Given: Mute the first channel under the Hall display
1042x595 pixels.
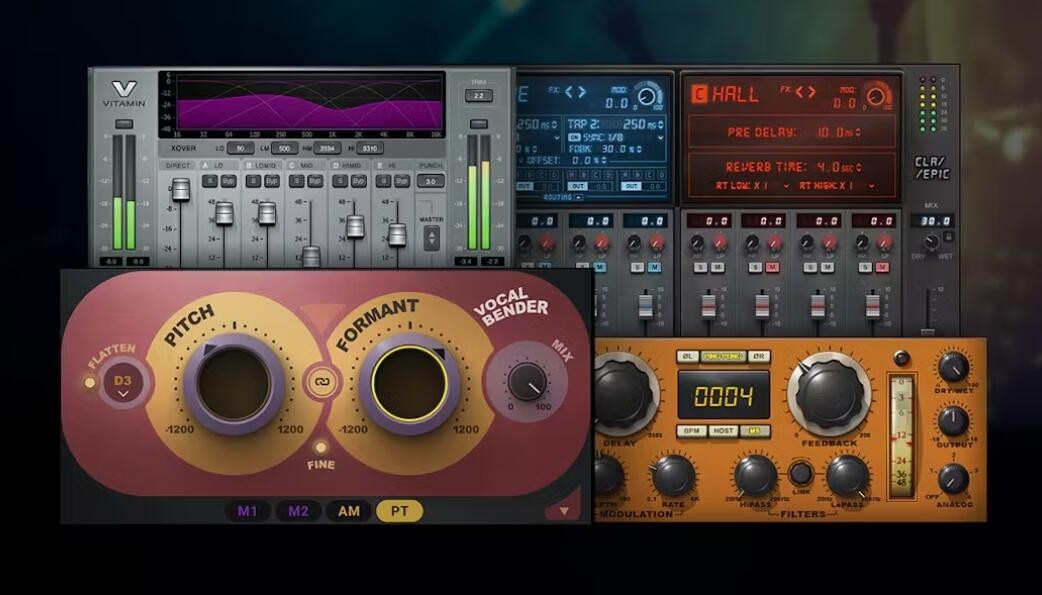Looking at the screenshot, I should (718, 267).
